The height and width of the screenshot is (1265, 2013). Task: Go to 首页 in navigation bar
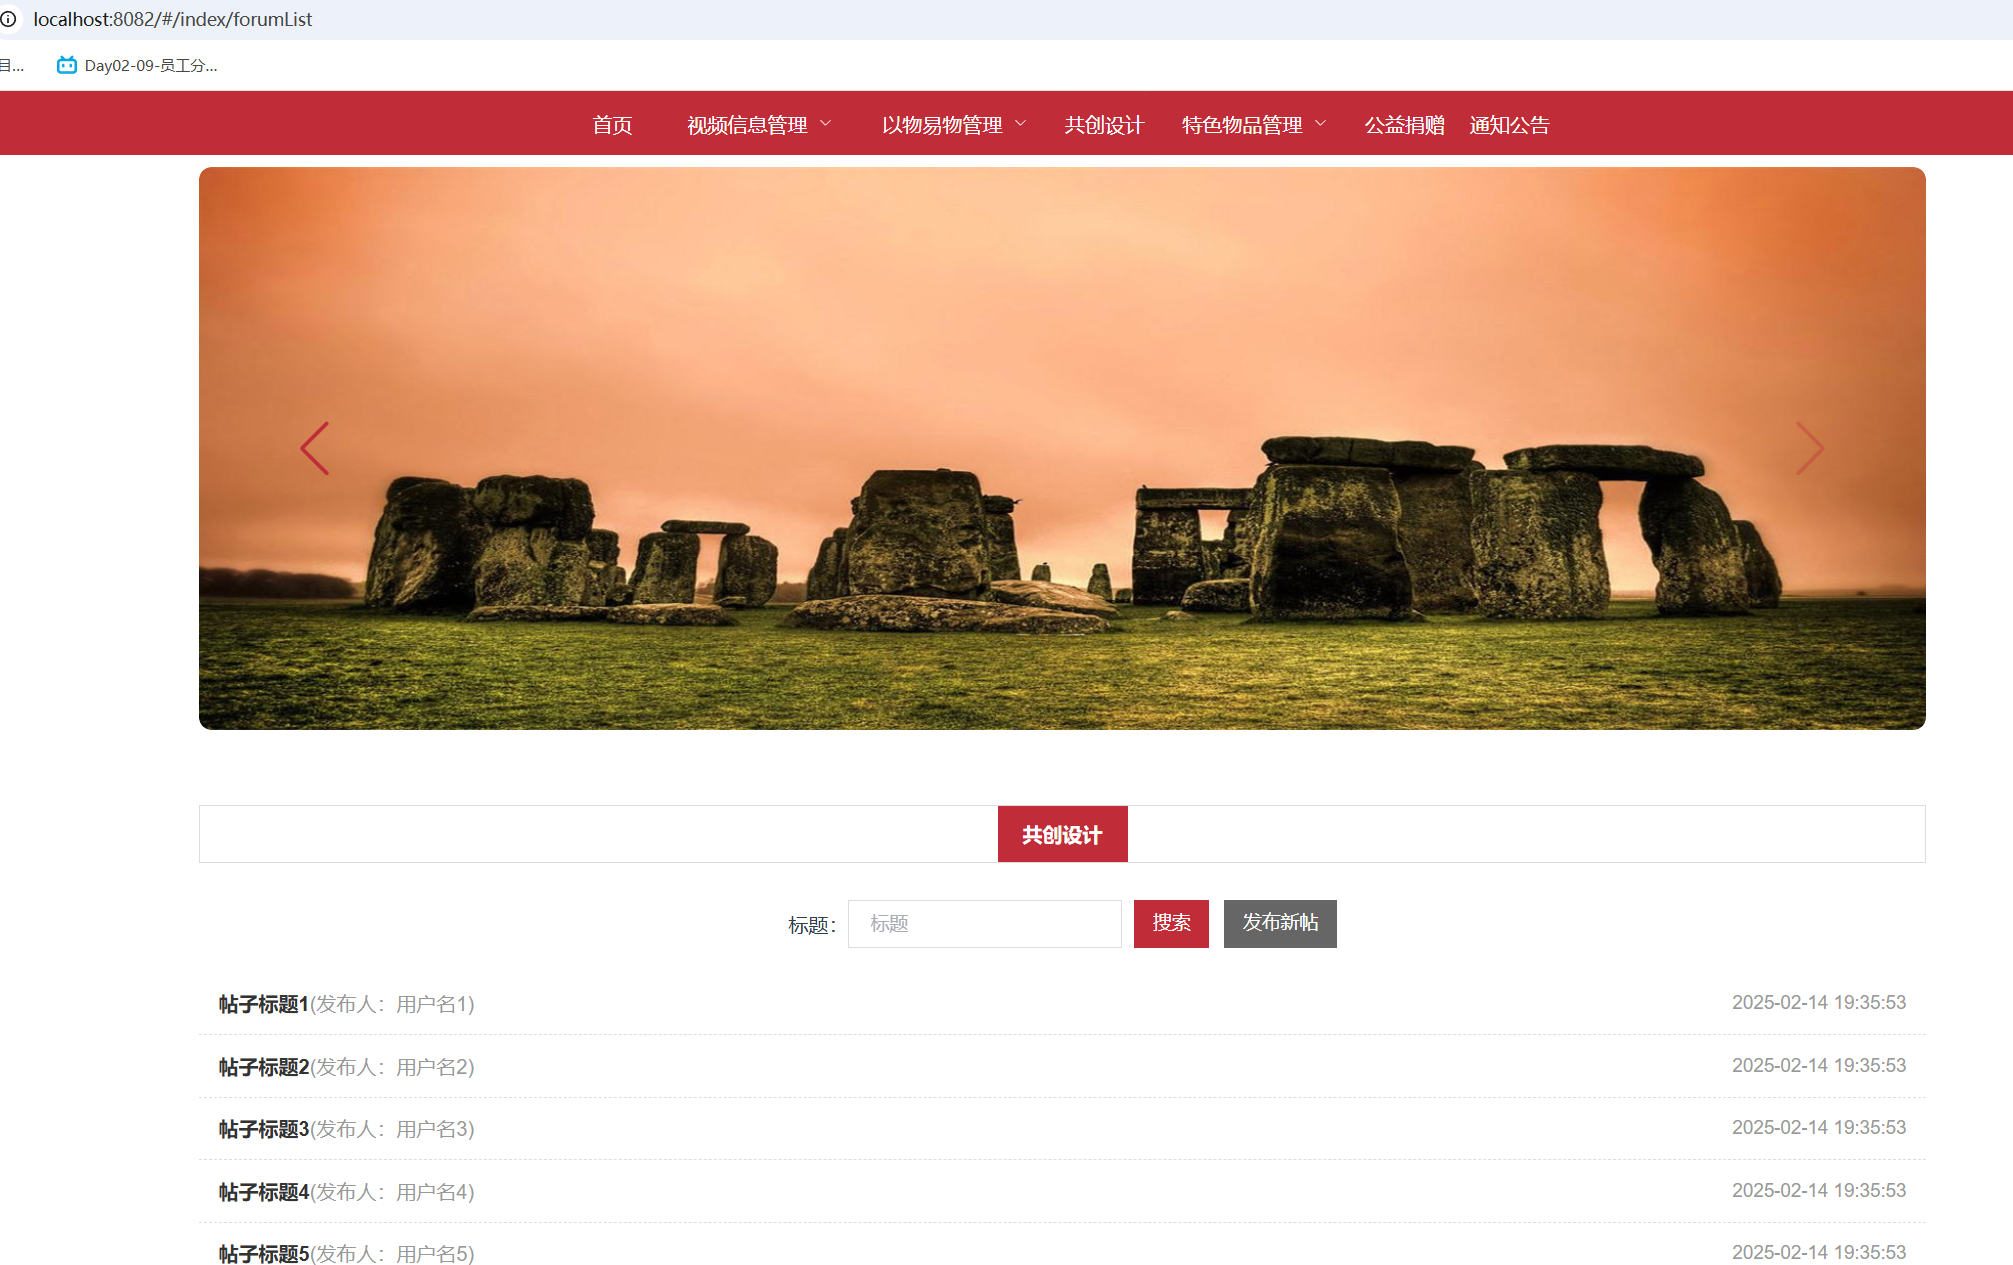pyautogui.click(x=612, y=125)
